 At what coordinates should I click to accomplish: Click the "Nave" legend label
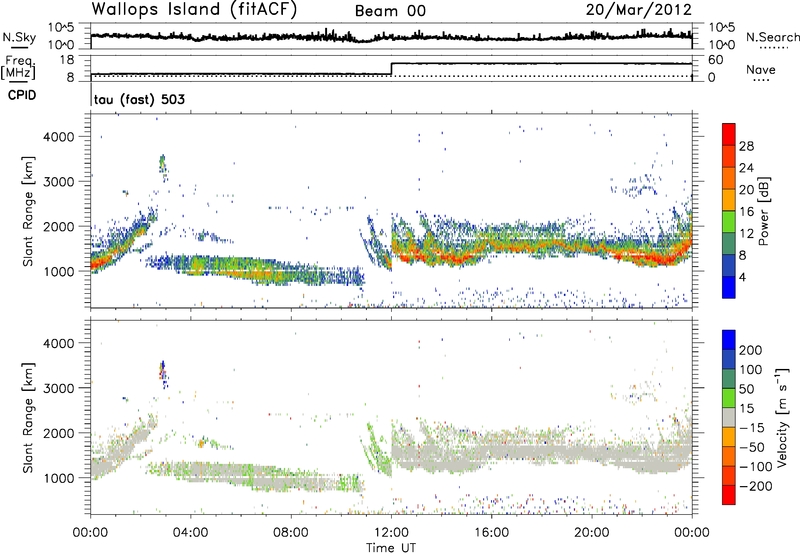point(761,70)
